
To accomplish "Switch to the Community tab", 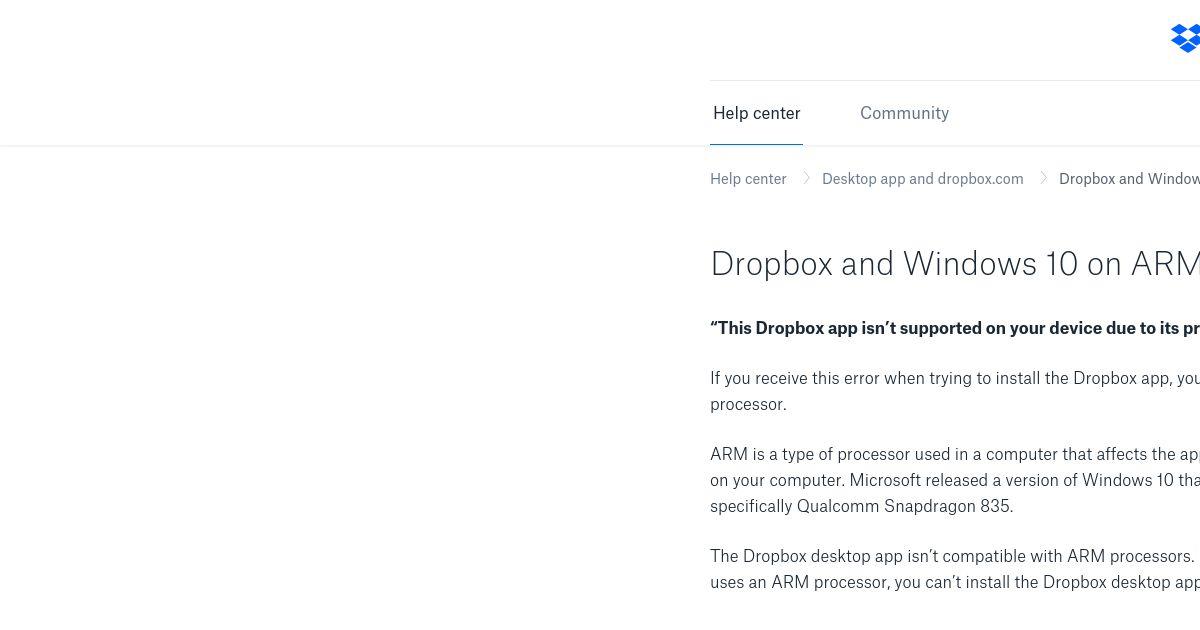I will 904,113.
